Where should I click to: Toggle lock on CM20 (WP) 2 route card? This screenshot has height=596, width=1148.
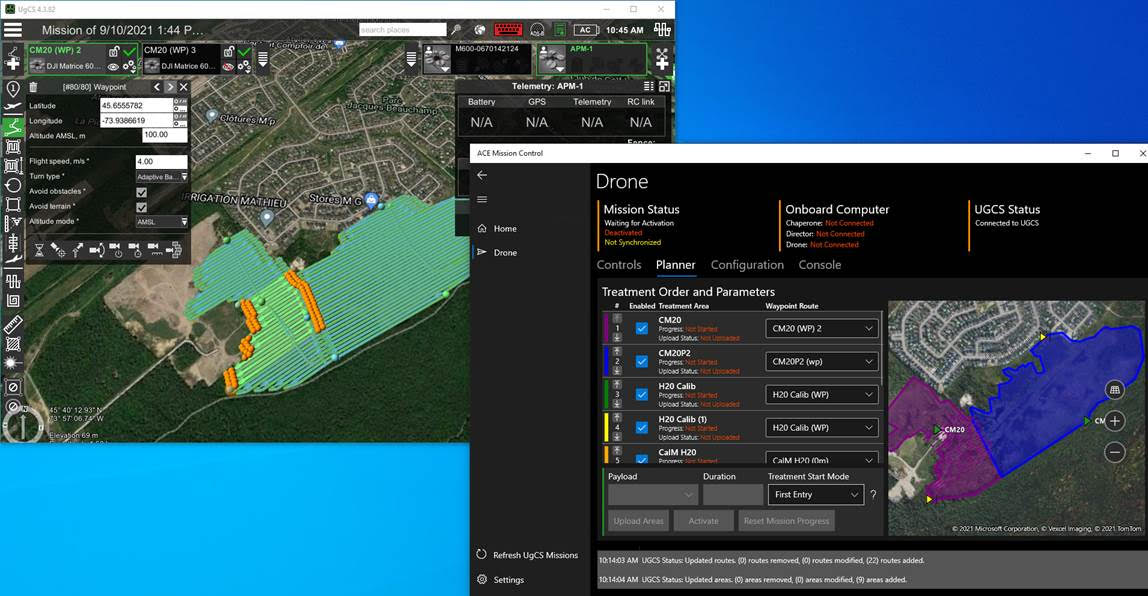pos(114,51)
